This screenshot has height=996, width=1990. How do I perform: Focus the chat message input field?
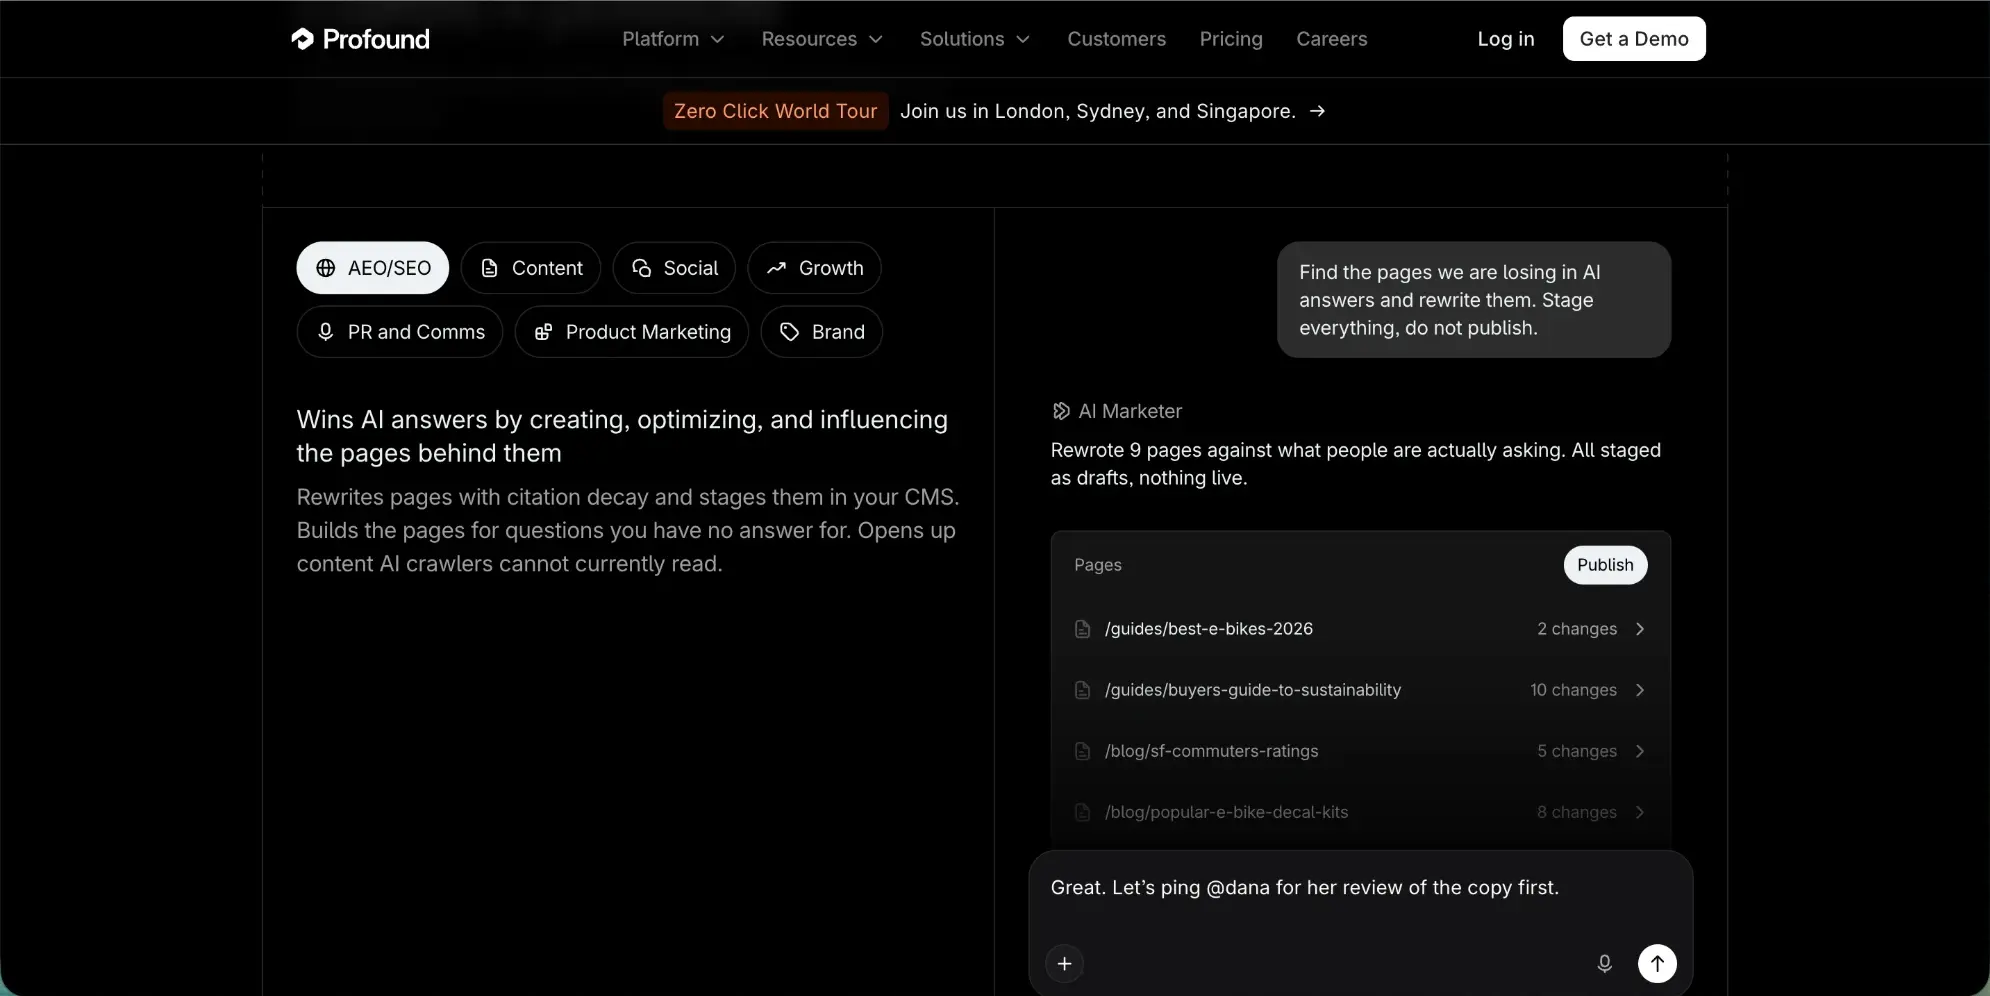coord(1360,888)
